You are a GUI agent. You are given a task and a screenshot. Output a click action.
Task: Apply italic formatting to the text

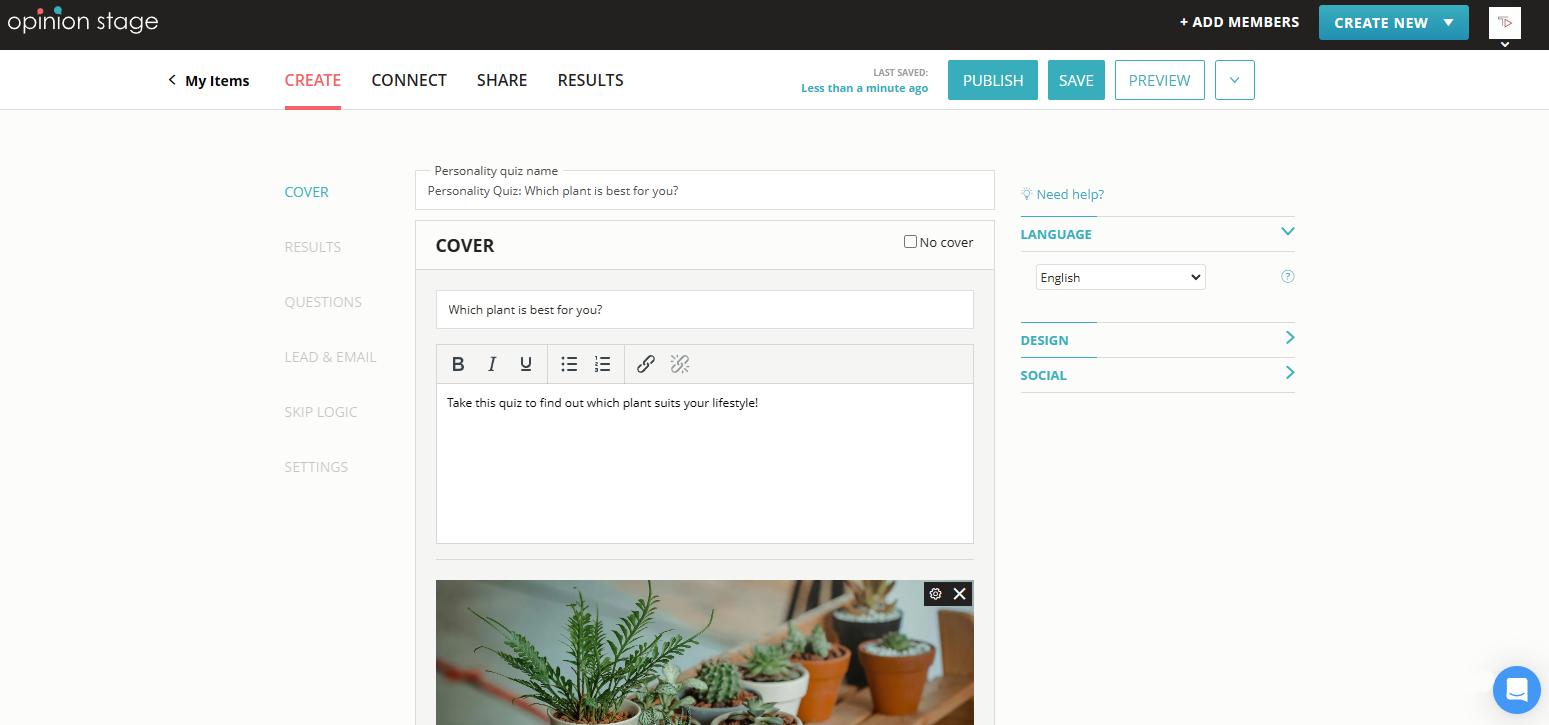point(492,364)
